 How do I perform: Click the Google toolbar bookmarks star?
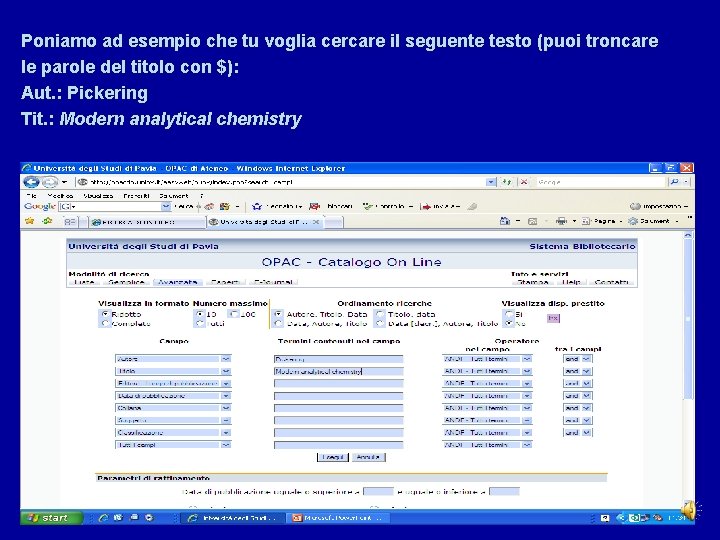pyautogui.click(x=257, y=207)
